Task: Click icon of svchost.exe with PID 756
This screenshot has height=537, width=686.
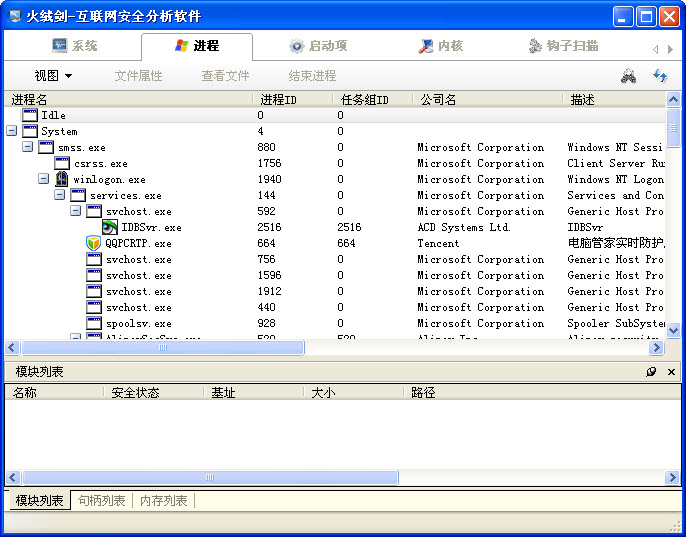Action: (94, 259)
